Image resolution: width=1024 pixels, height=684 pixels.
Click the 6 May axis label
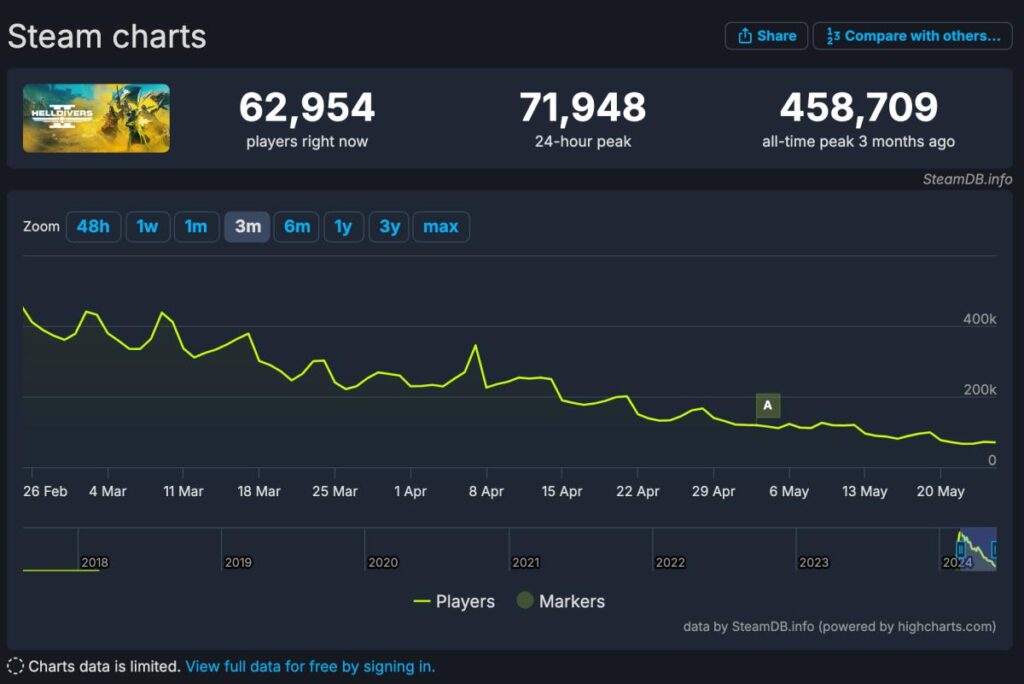tap(789, 491)
